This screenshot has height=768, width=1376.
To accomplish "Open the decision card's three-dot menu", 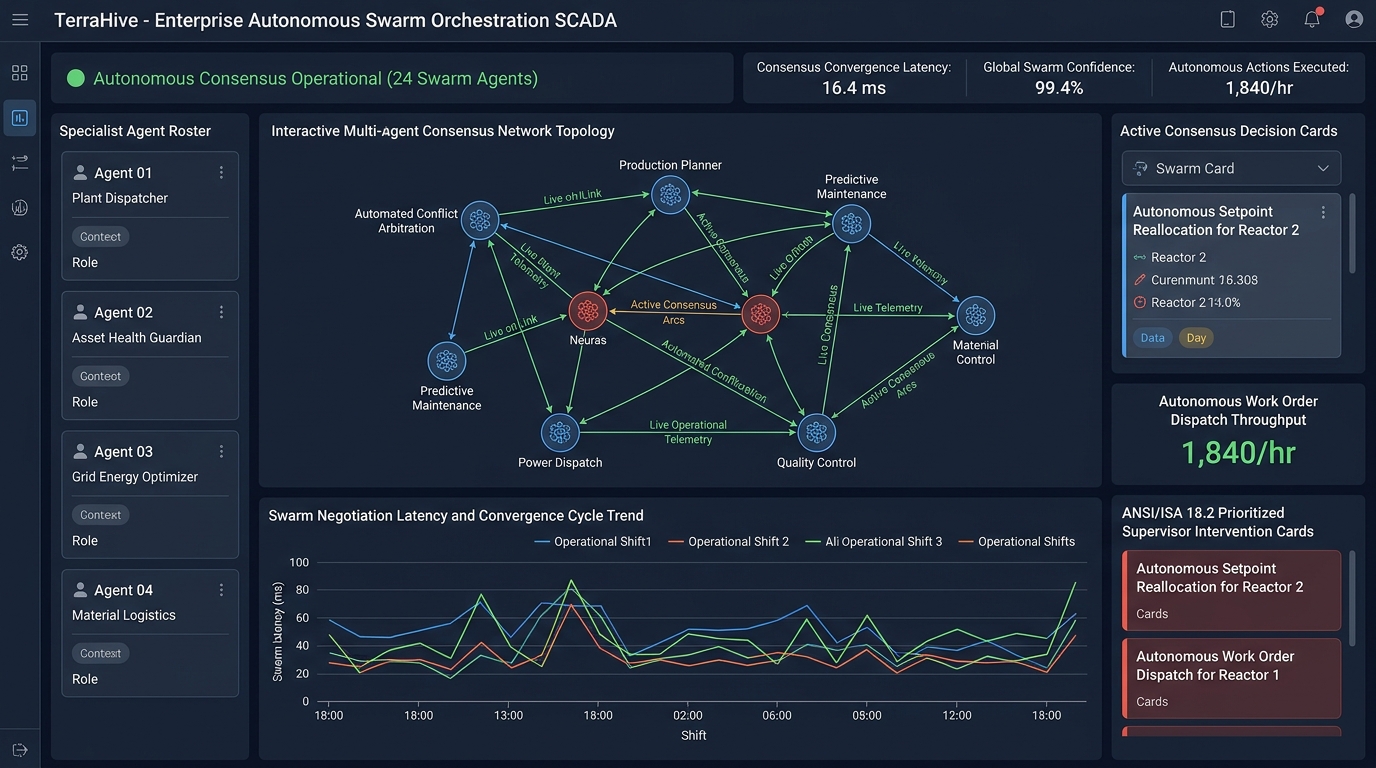I will pos(1323,212).
